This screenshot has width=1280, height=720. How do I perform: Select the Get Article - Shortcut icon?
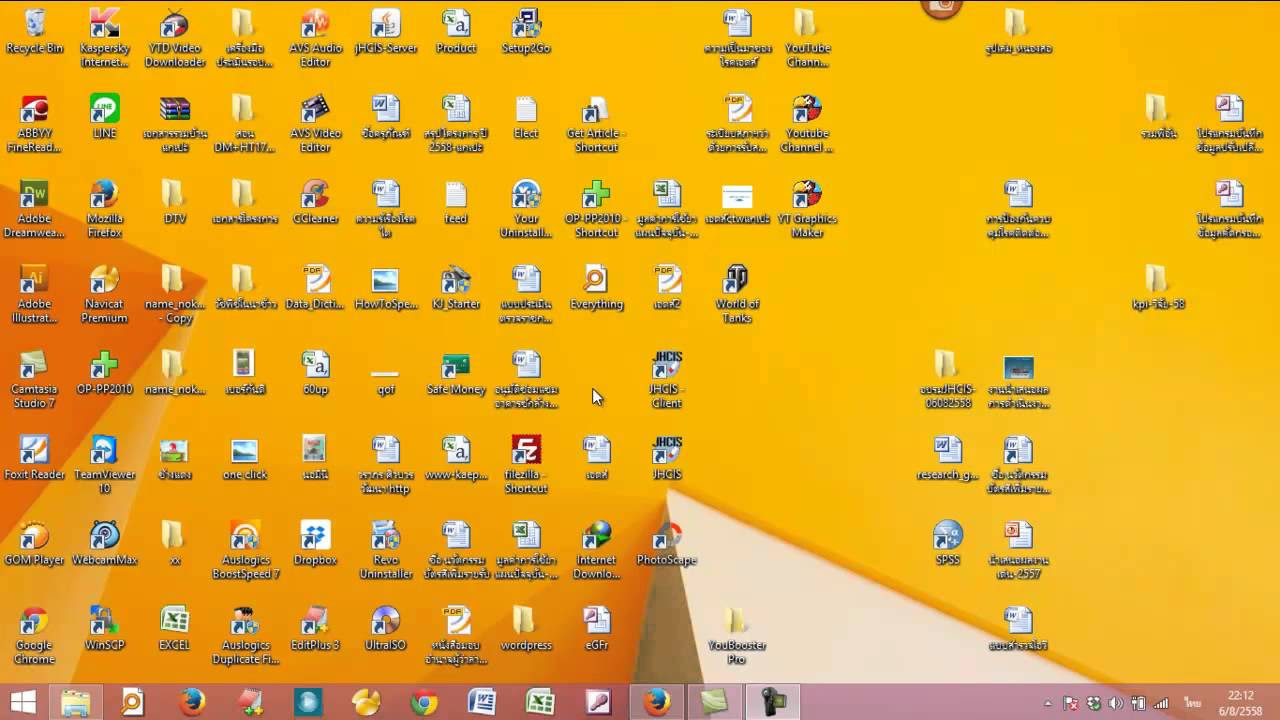(596, 124)
